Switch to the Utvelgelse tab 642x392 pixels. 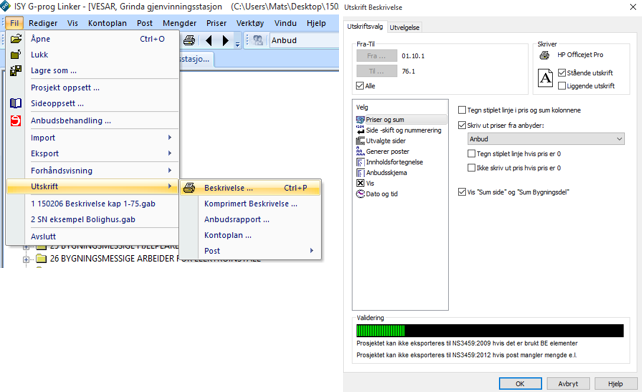click(404, 27)
